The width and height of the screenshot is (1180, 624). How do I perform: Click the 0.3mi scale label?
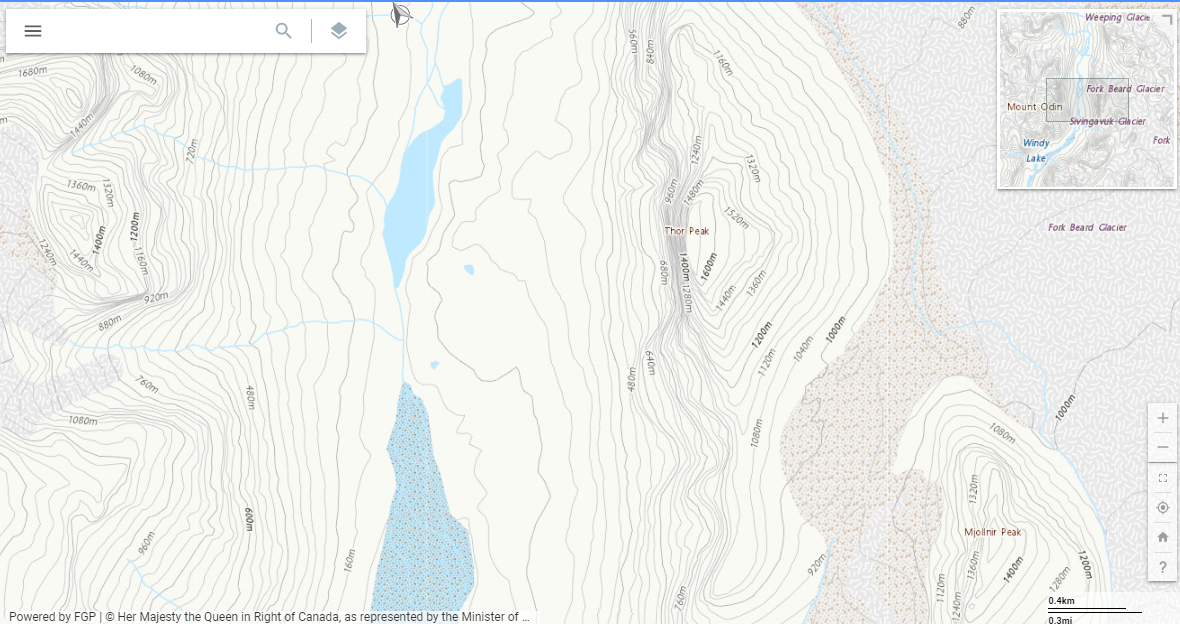[x=1060, y=619]
